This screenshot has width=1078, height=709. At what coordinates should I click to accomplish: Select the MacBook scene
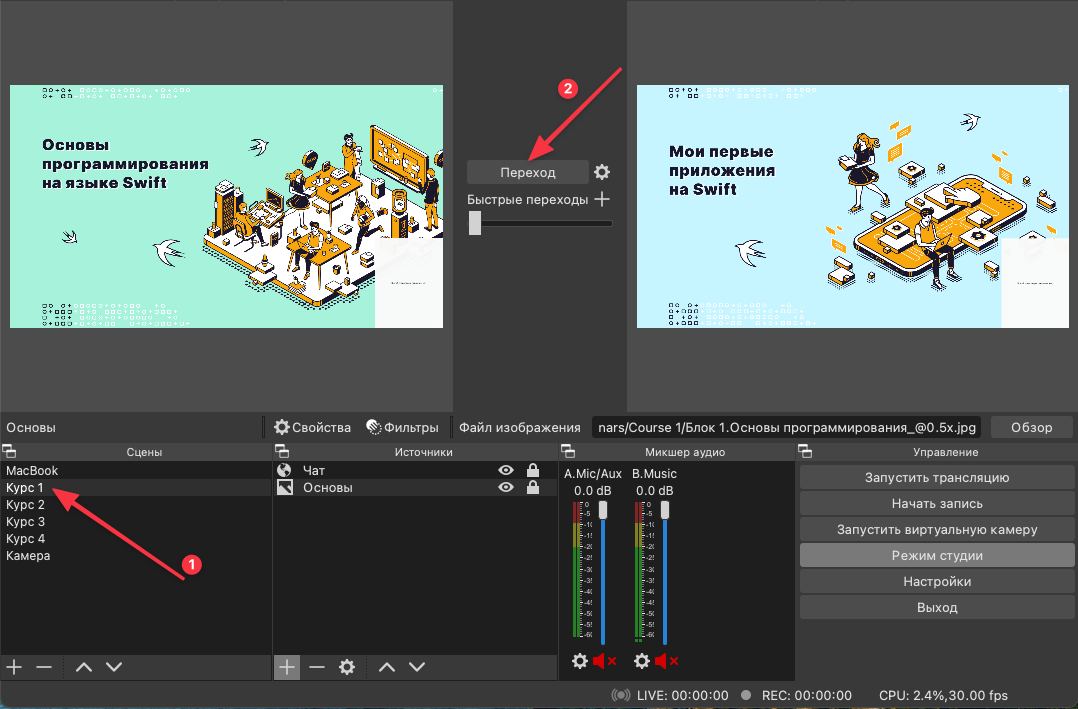click(x=136, y=470)
